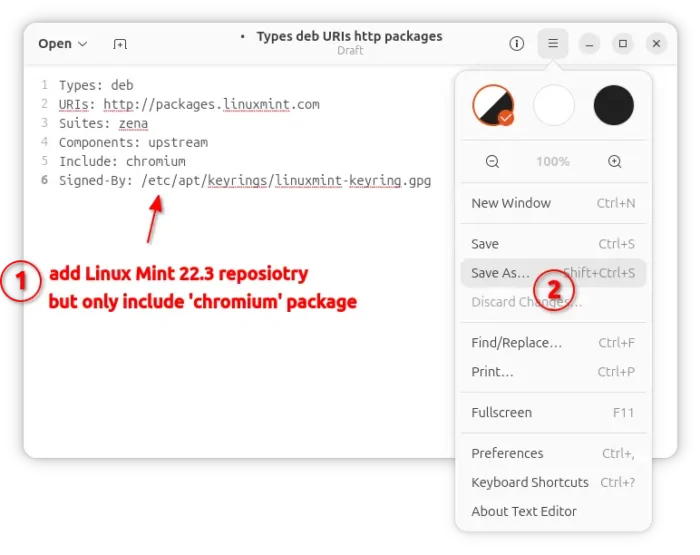Viewport: 700px width, 555px height.
Task: Open Preferences from the menu
Action: point(553,453)
